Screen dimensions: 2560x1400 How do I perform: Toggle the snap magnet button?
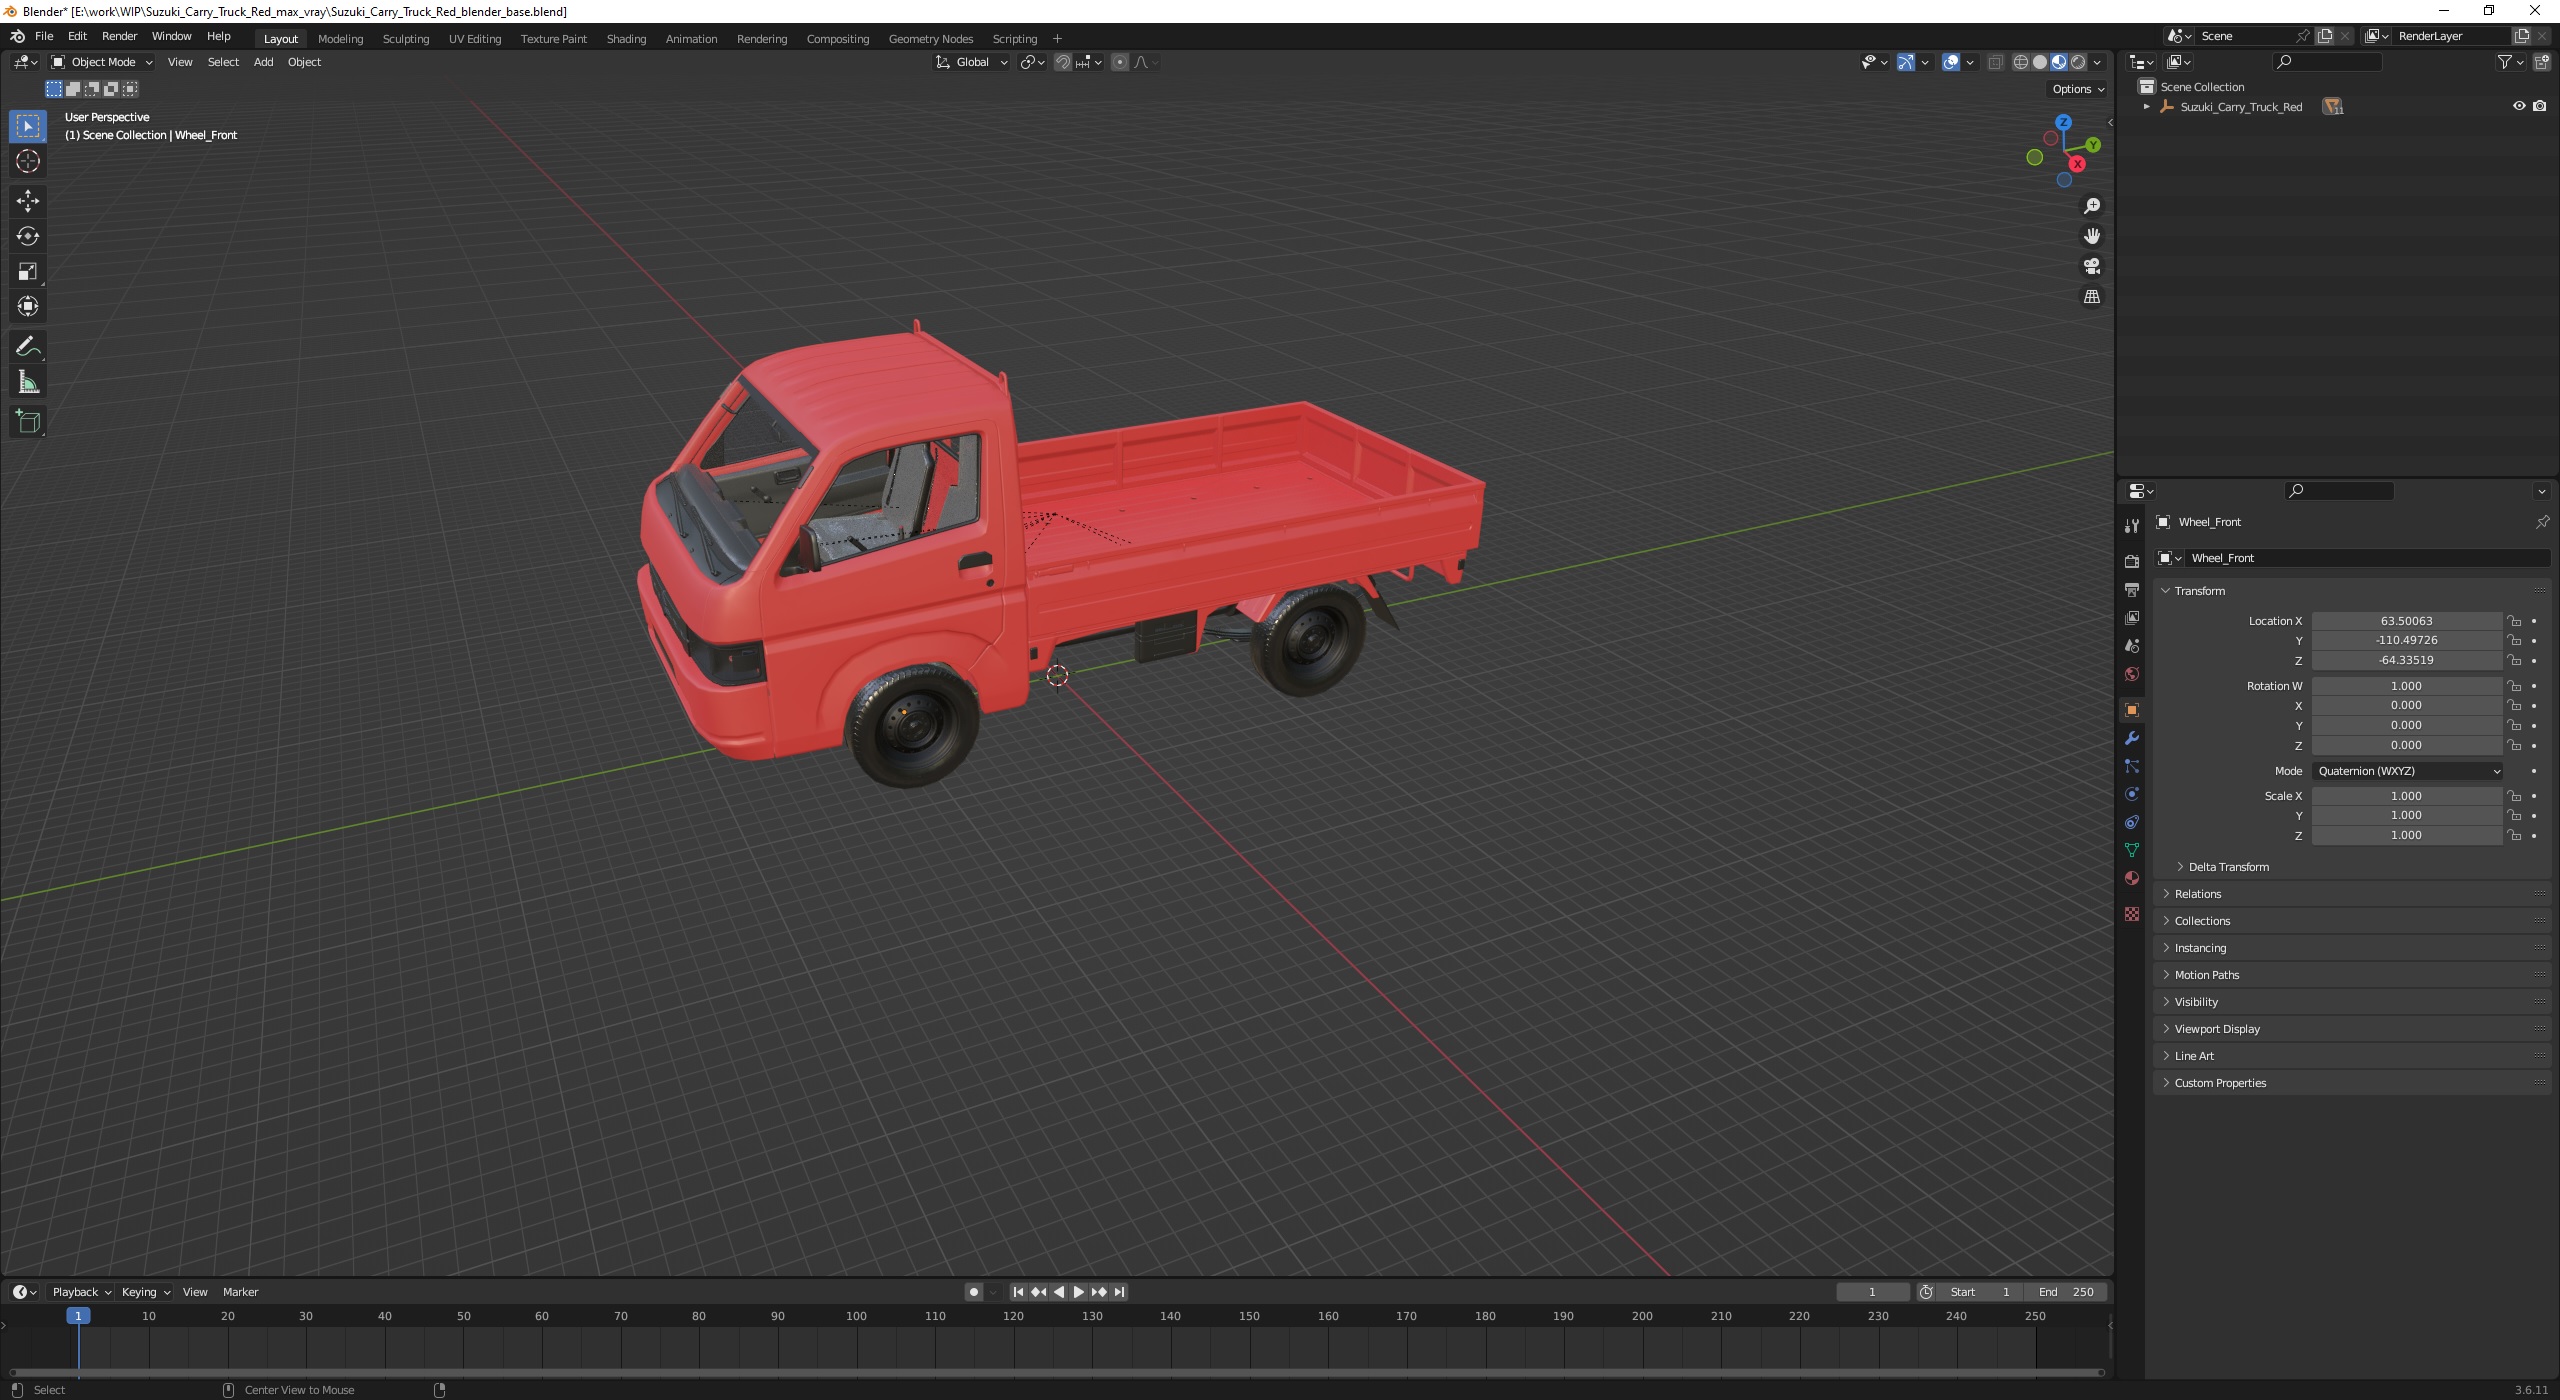coord(1063,62)
